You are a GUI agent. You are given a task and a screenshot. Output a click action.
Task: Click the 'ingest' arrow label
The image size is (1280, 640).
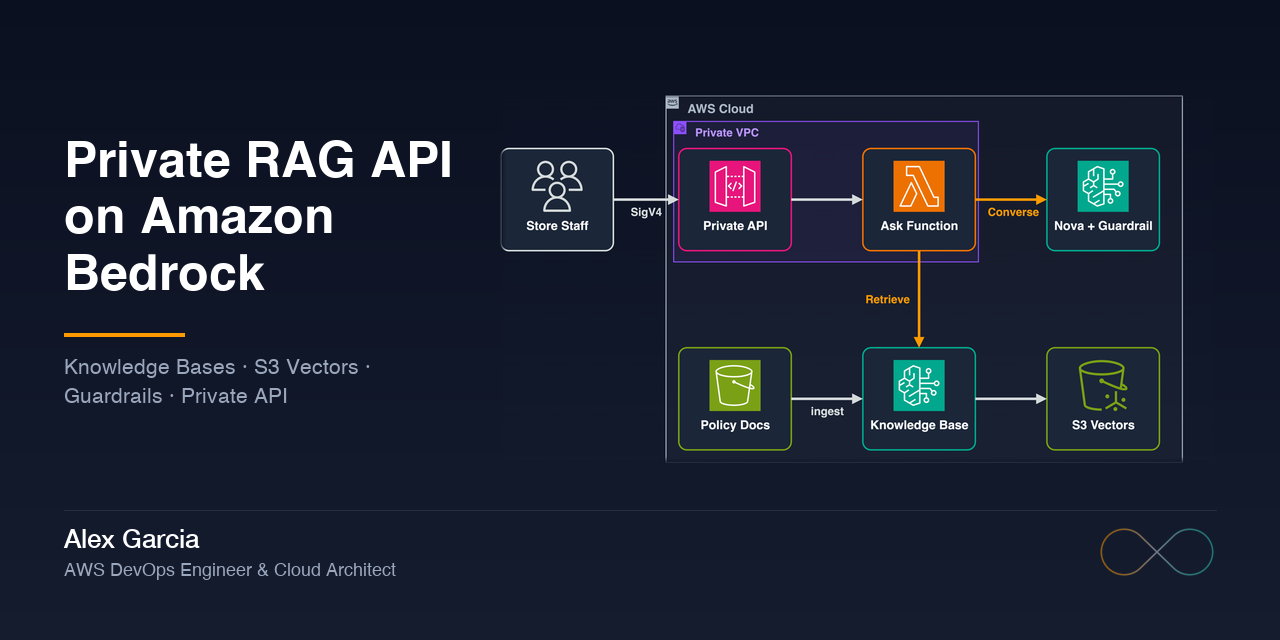(827, 411)
